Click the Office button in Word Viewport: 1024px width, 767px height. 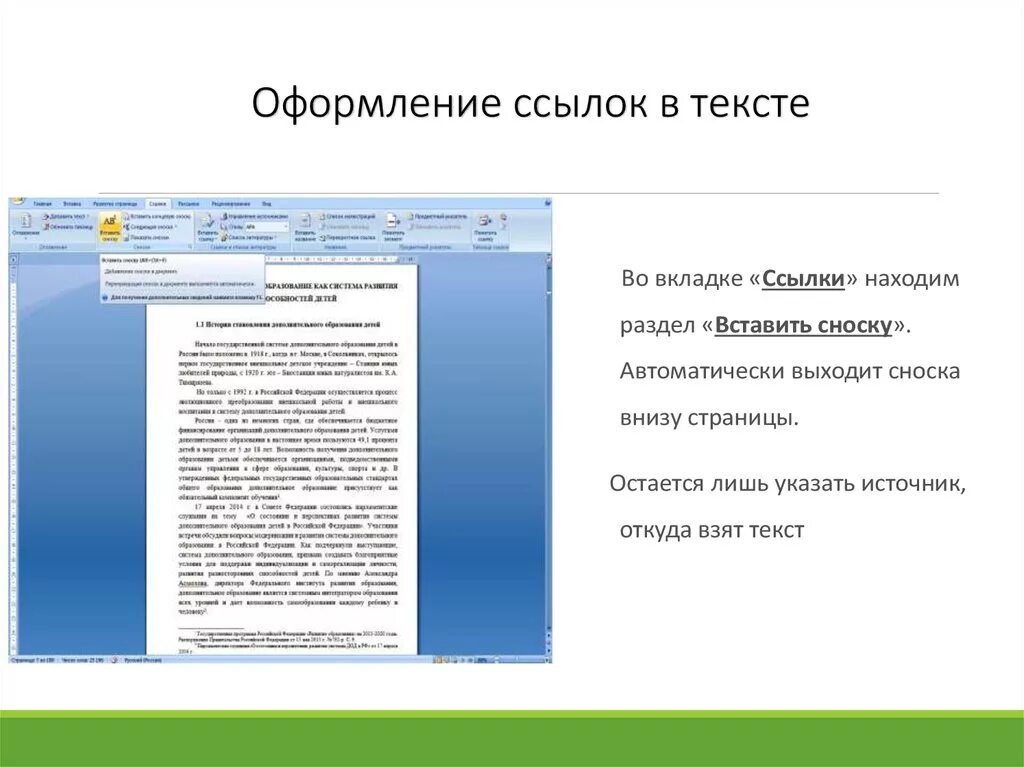pyautogui.click(x=16, y=201)
